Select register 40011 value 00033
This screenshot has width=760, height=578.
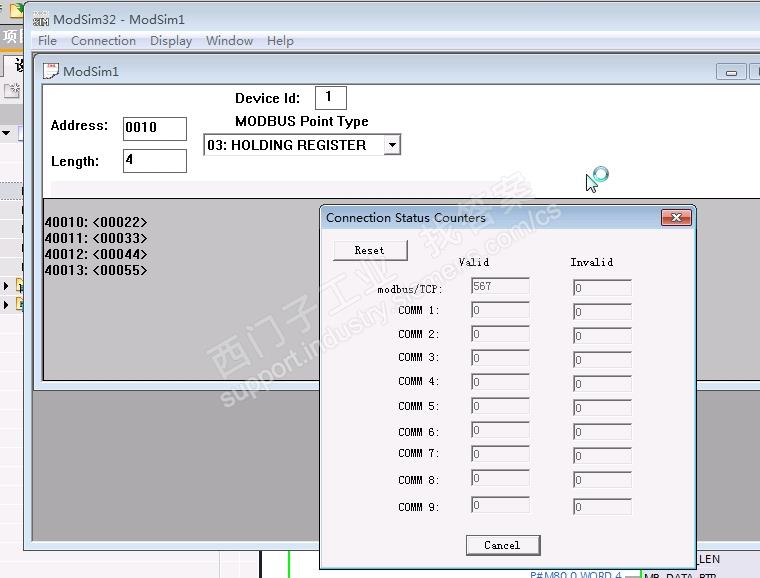[x=95, y=238]
